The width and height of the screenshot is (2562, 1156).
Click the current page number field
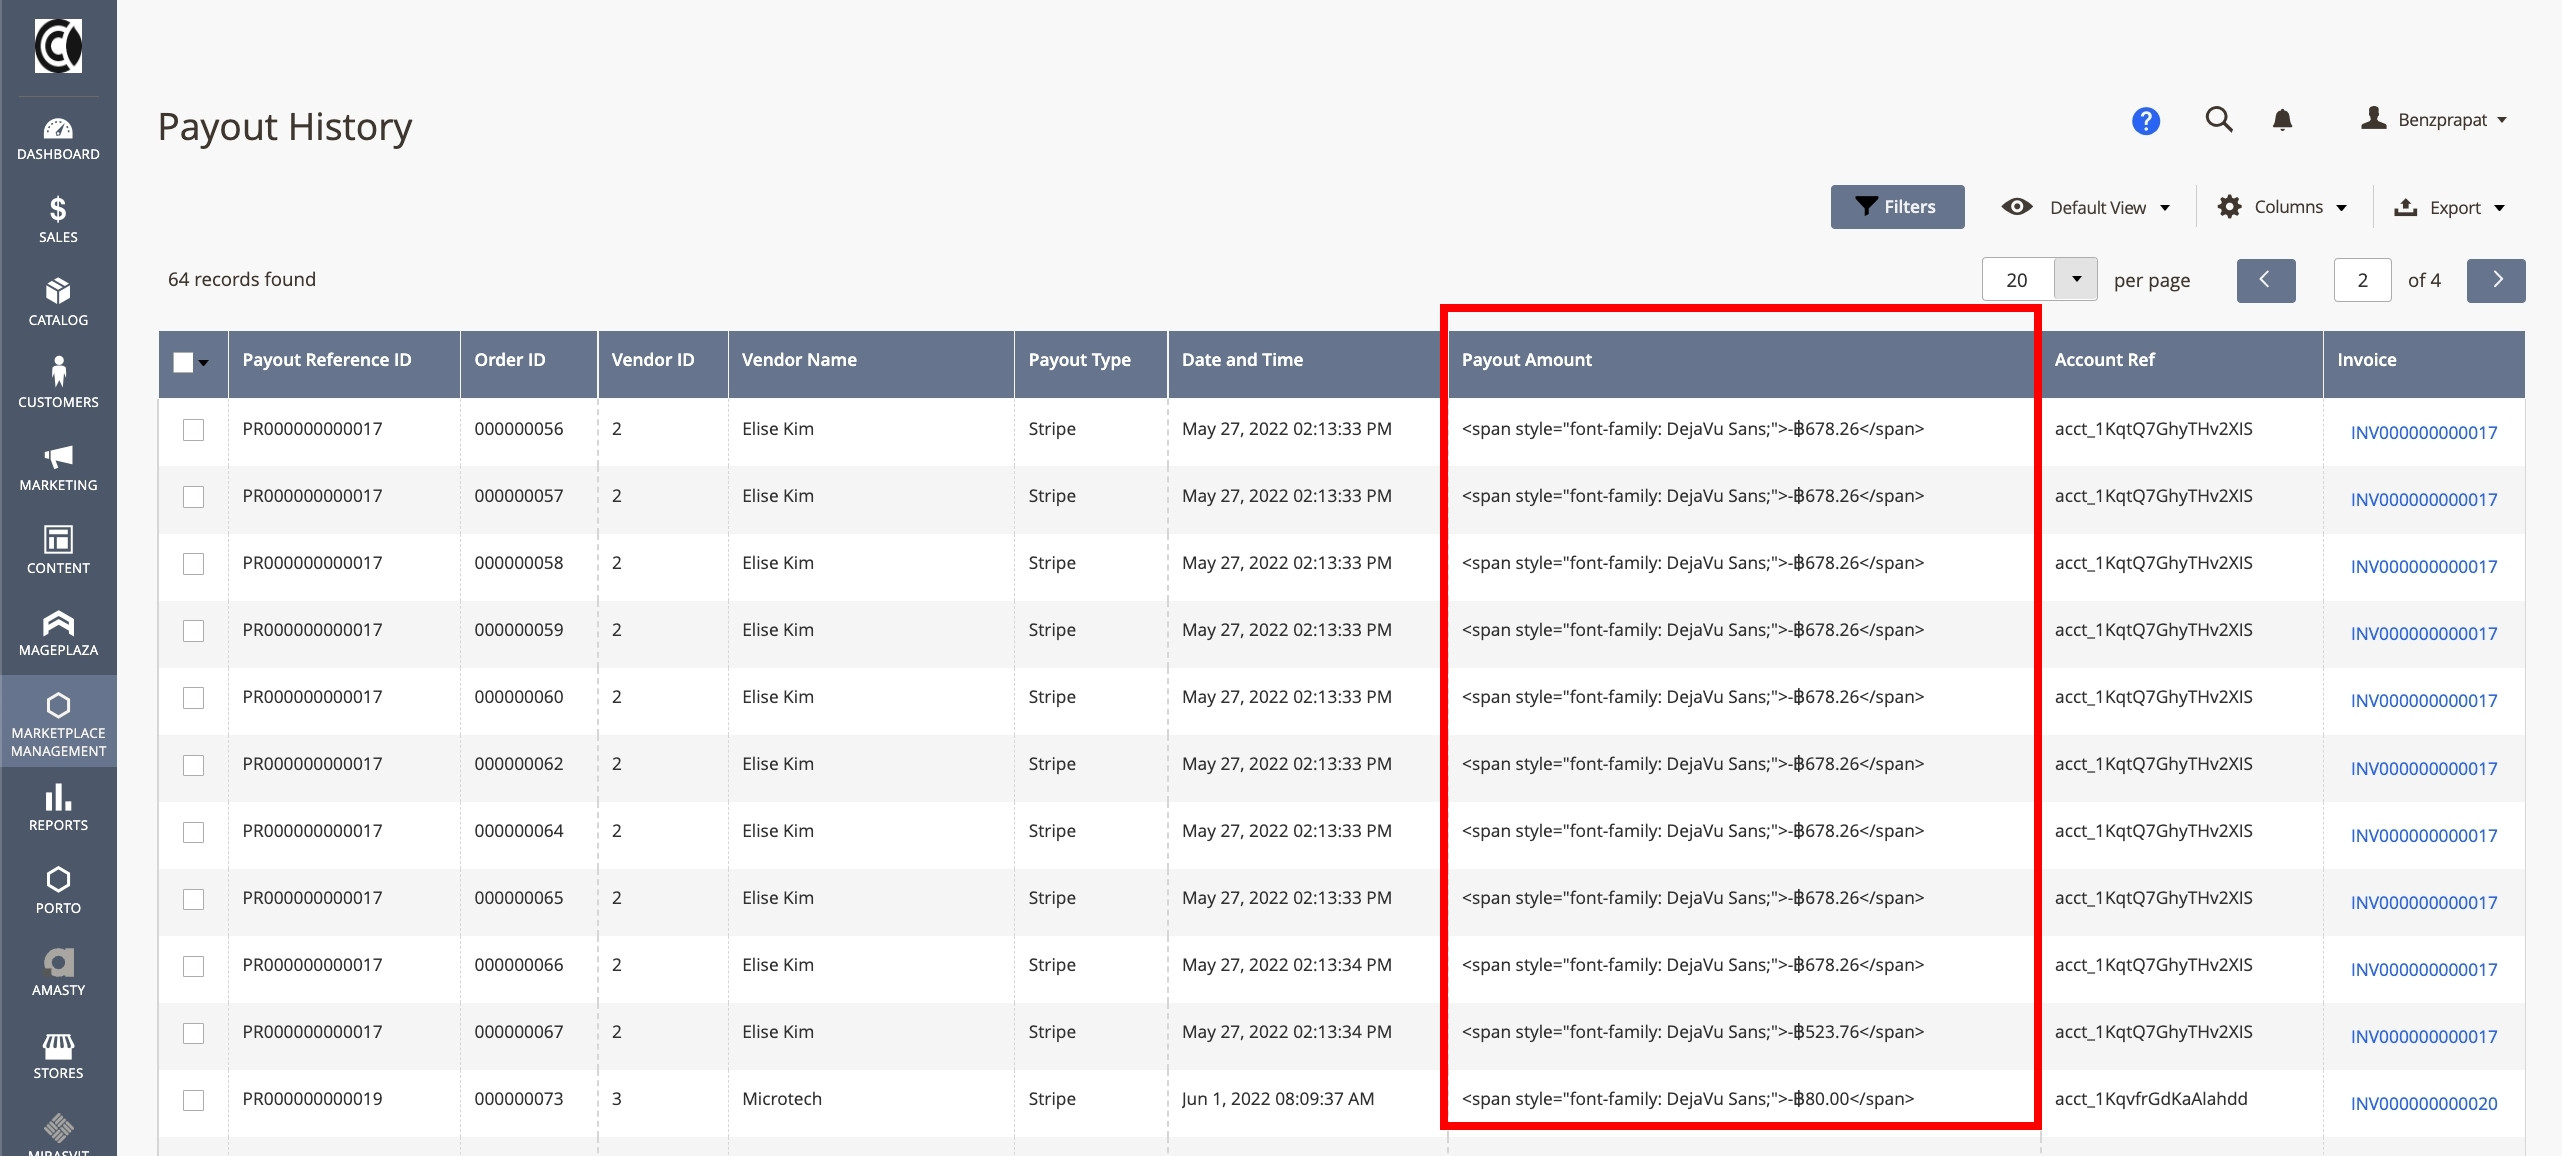2362,280
